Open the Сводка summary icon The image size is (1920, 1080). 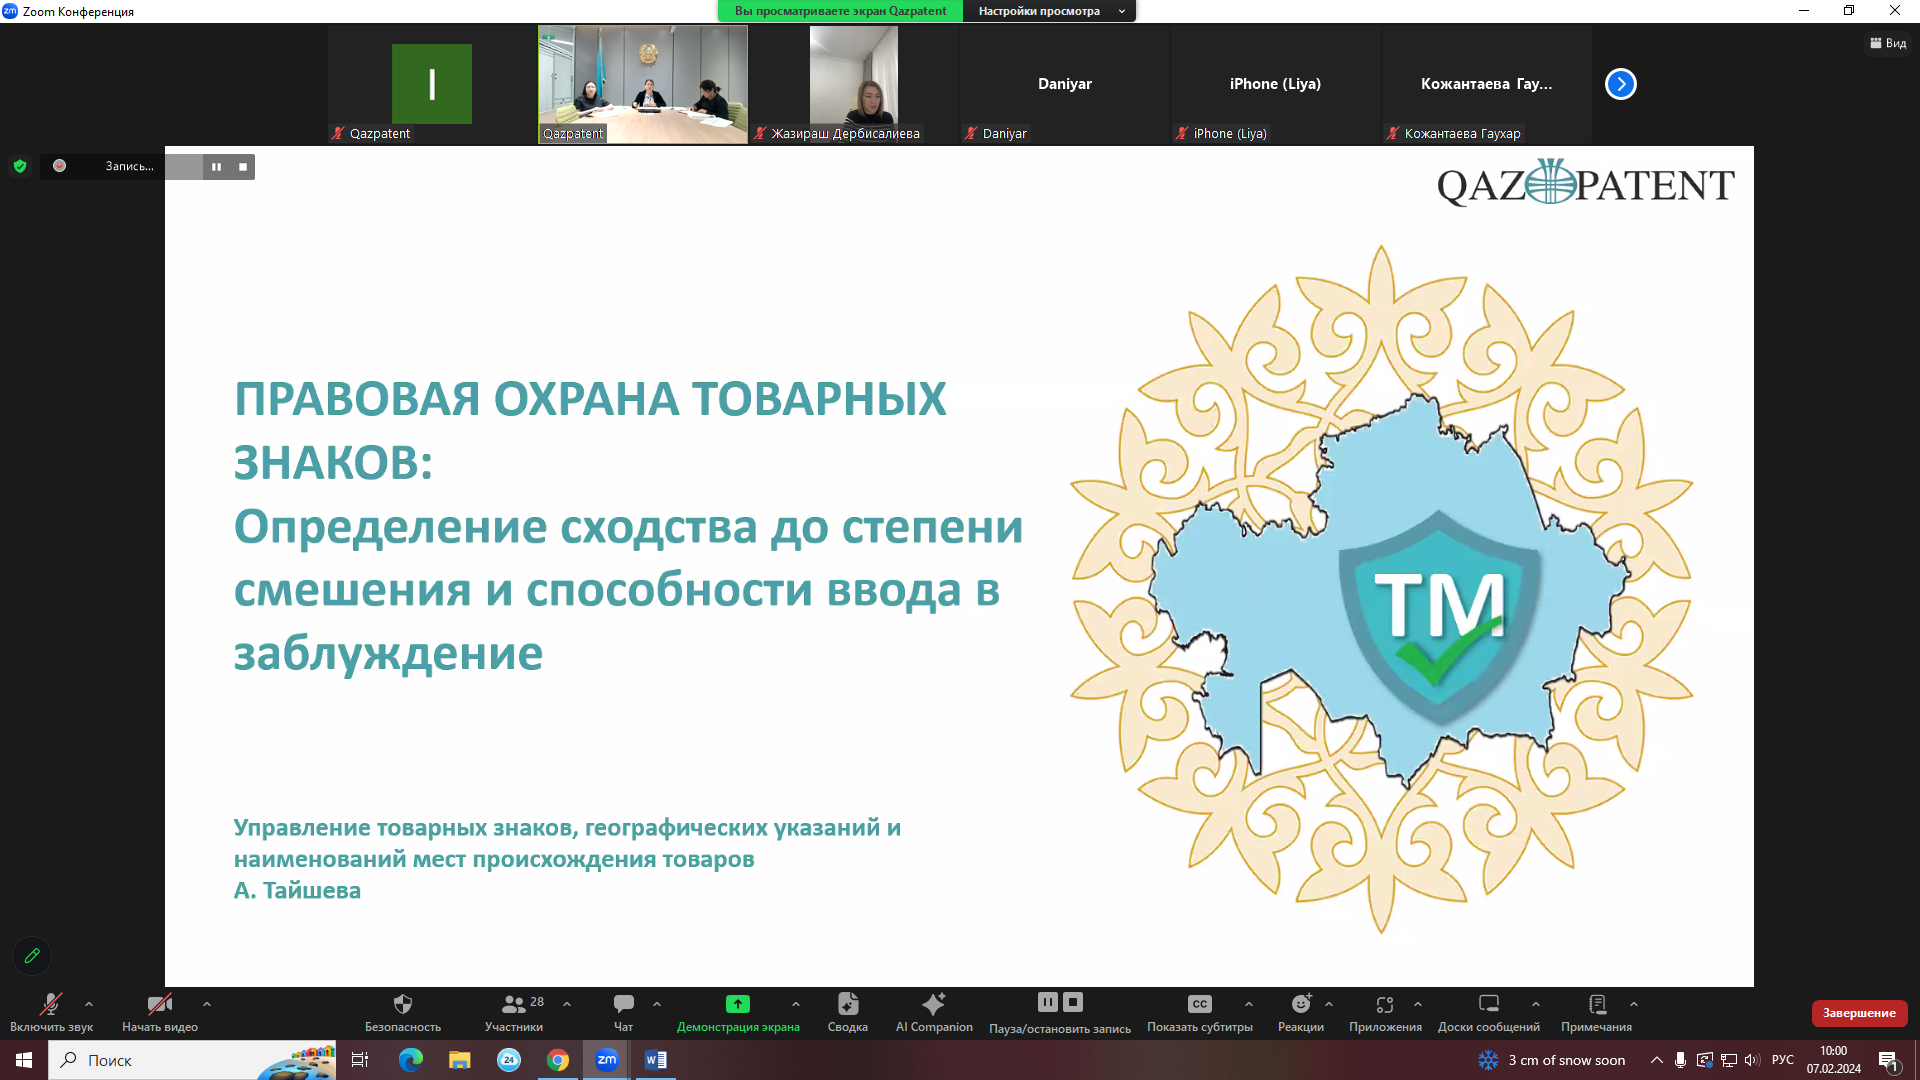click(847, 1004)
